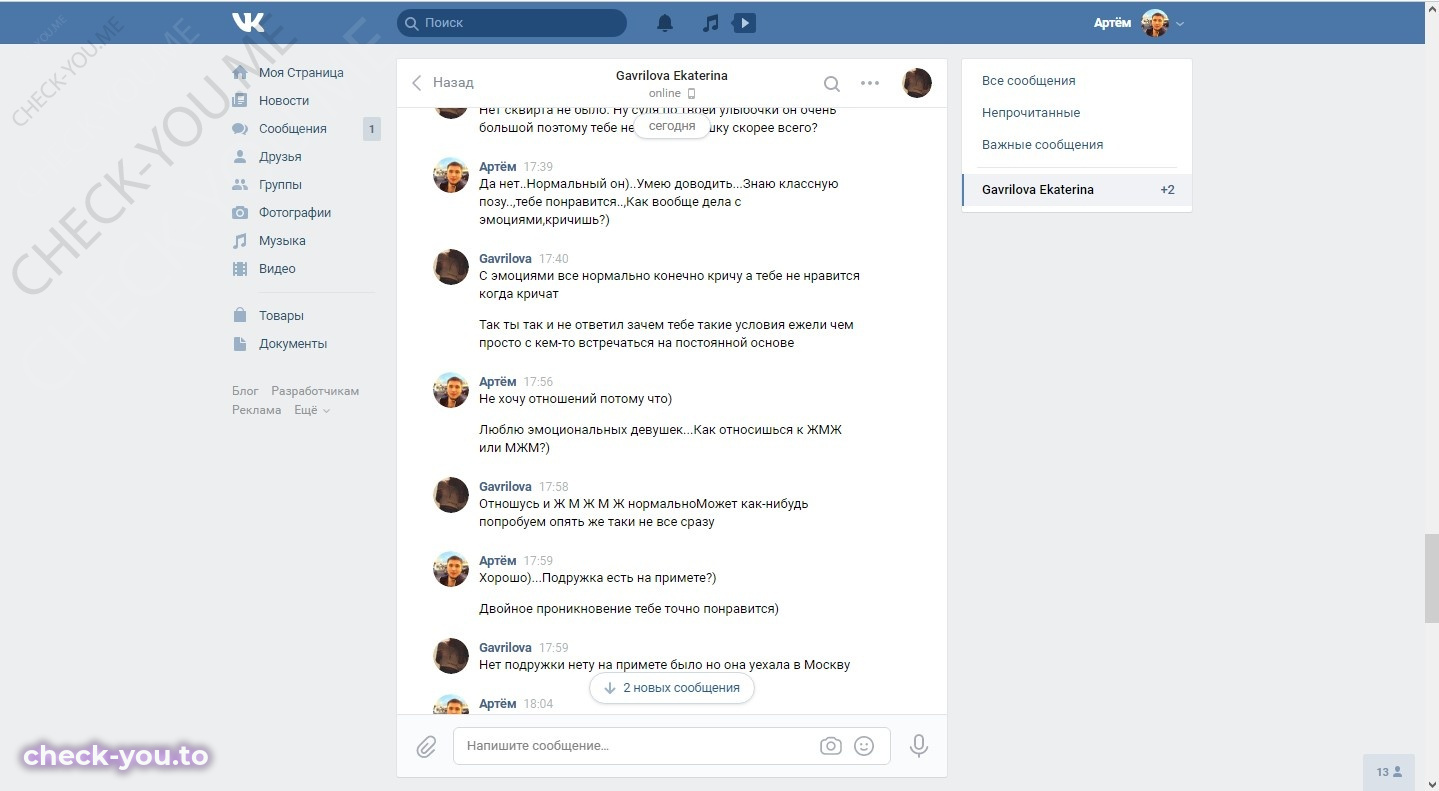Image resolution: width=1439 pixels, height=791 pixels.
Task: Open the conversation actions three-dot menu
Action: click(x=870, y=84)
